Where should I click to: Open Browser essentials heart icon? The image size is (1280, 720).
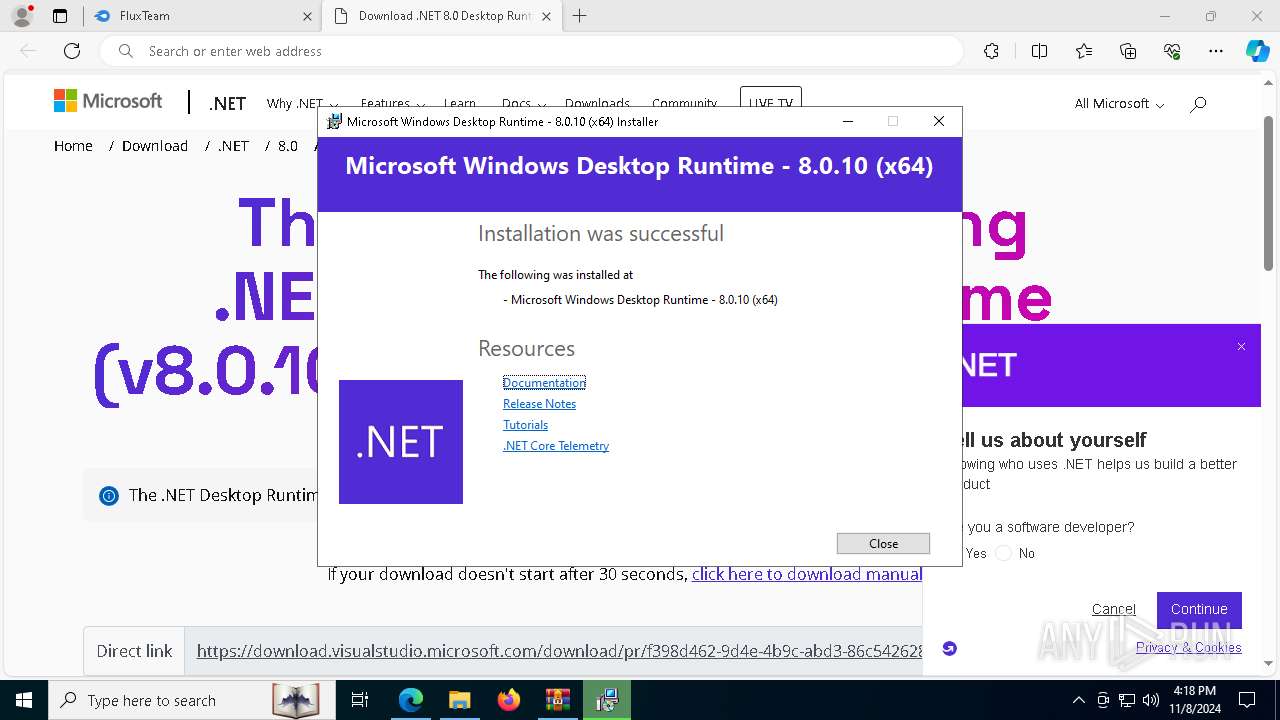tap(1172, 51)
